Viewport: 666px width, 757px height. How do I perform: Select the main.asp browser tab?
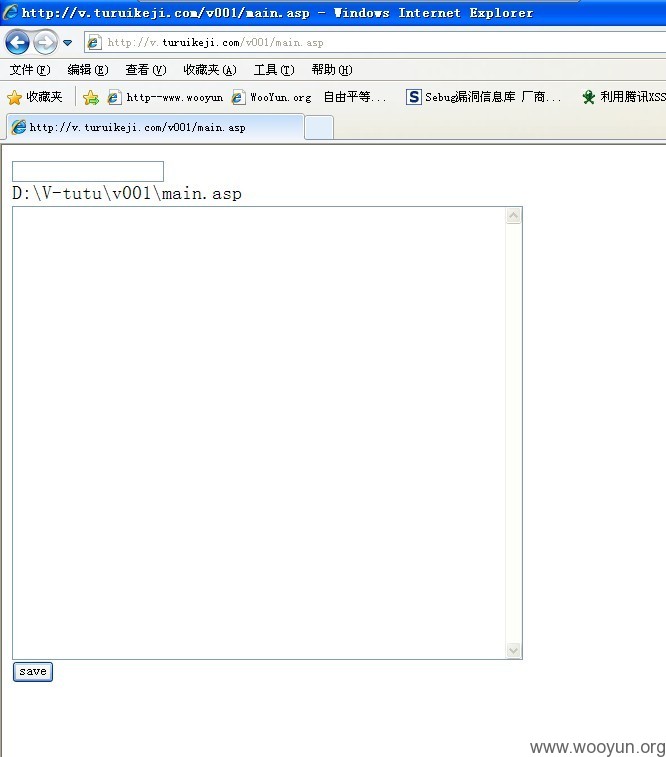155,127
